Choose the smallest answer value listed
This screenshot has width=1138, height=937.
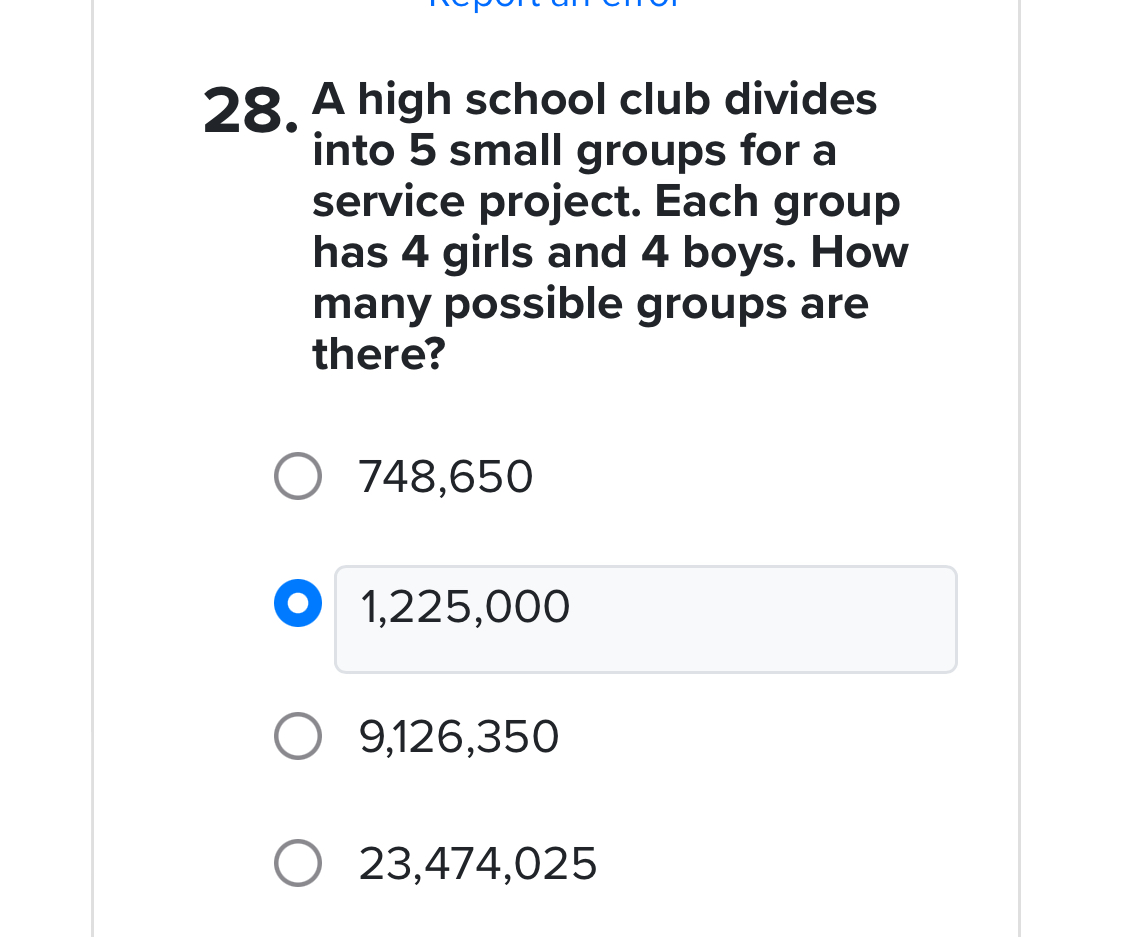pos(445,476)
